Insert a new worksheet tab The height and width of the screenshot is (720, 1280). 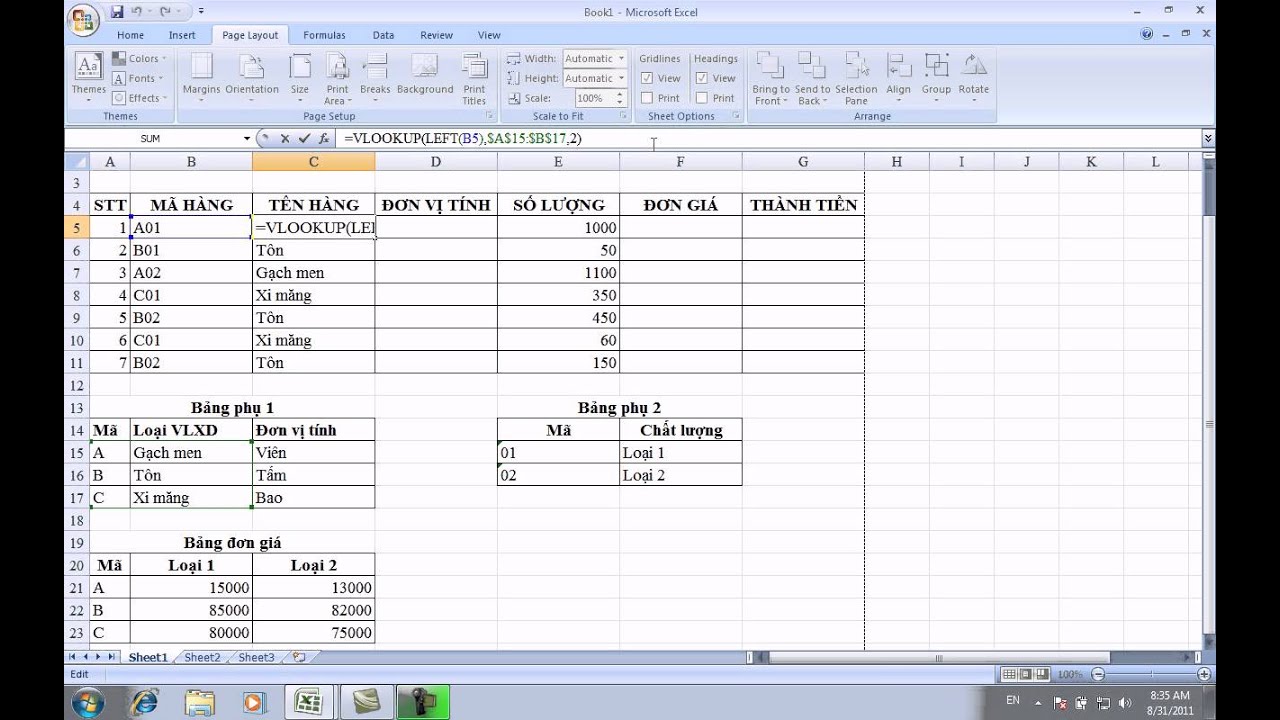(x=298, y=657)
